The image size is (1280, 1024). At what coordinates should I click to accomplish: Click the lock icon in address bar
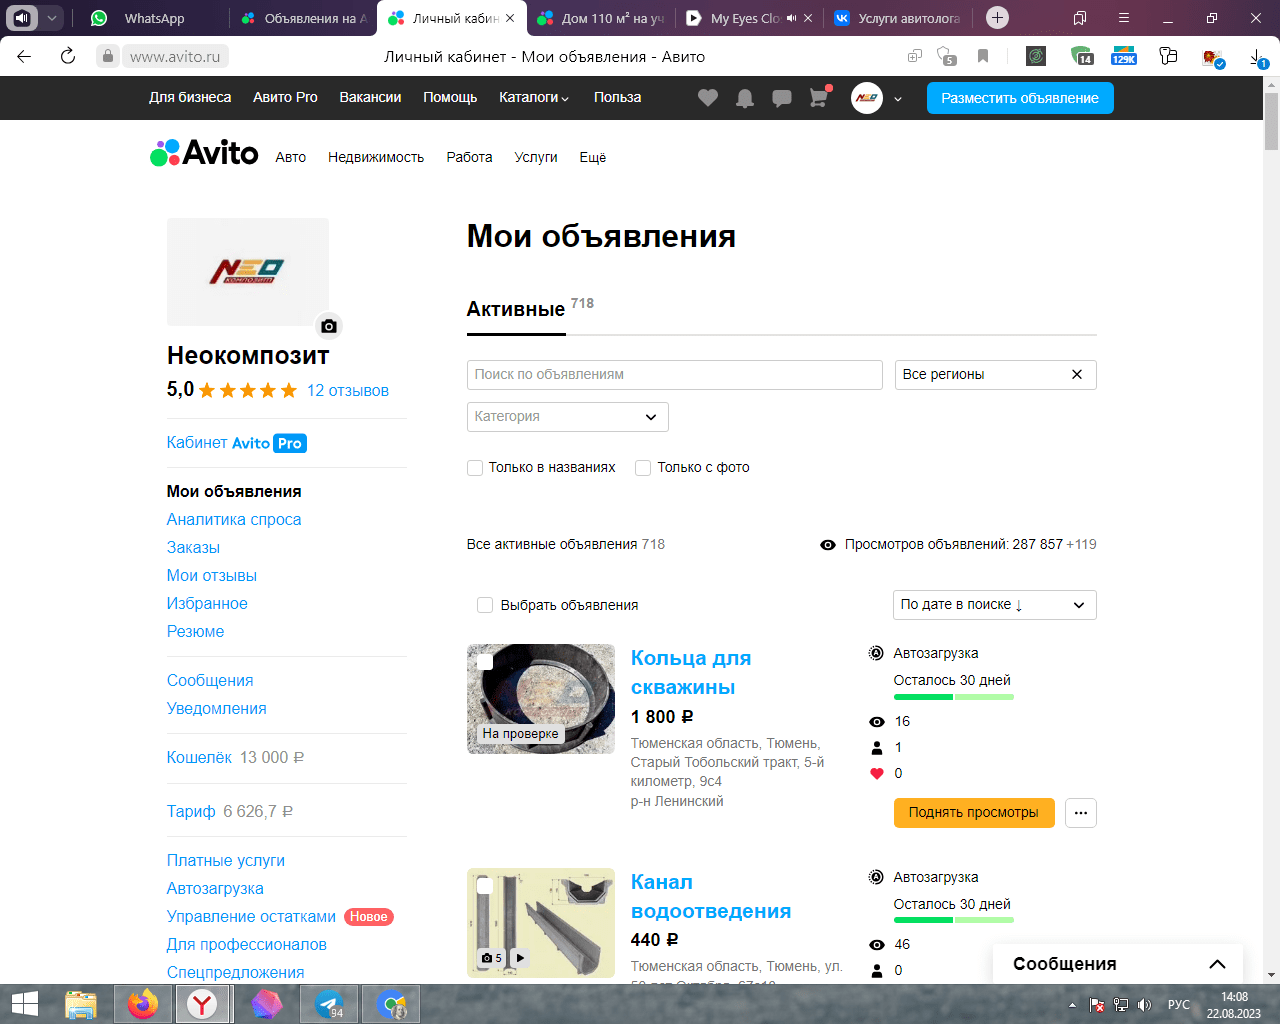pos(108,56)
